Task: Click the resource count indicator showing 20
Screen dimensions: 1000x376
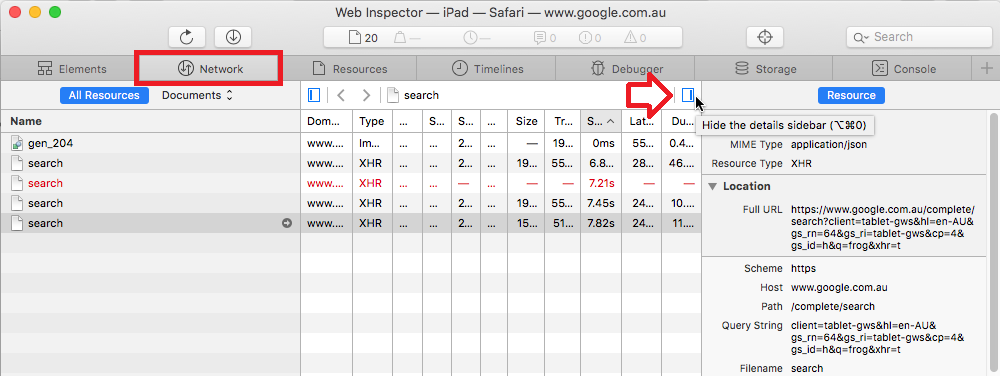Action: coord(364,38)
